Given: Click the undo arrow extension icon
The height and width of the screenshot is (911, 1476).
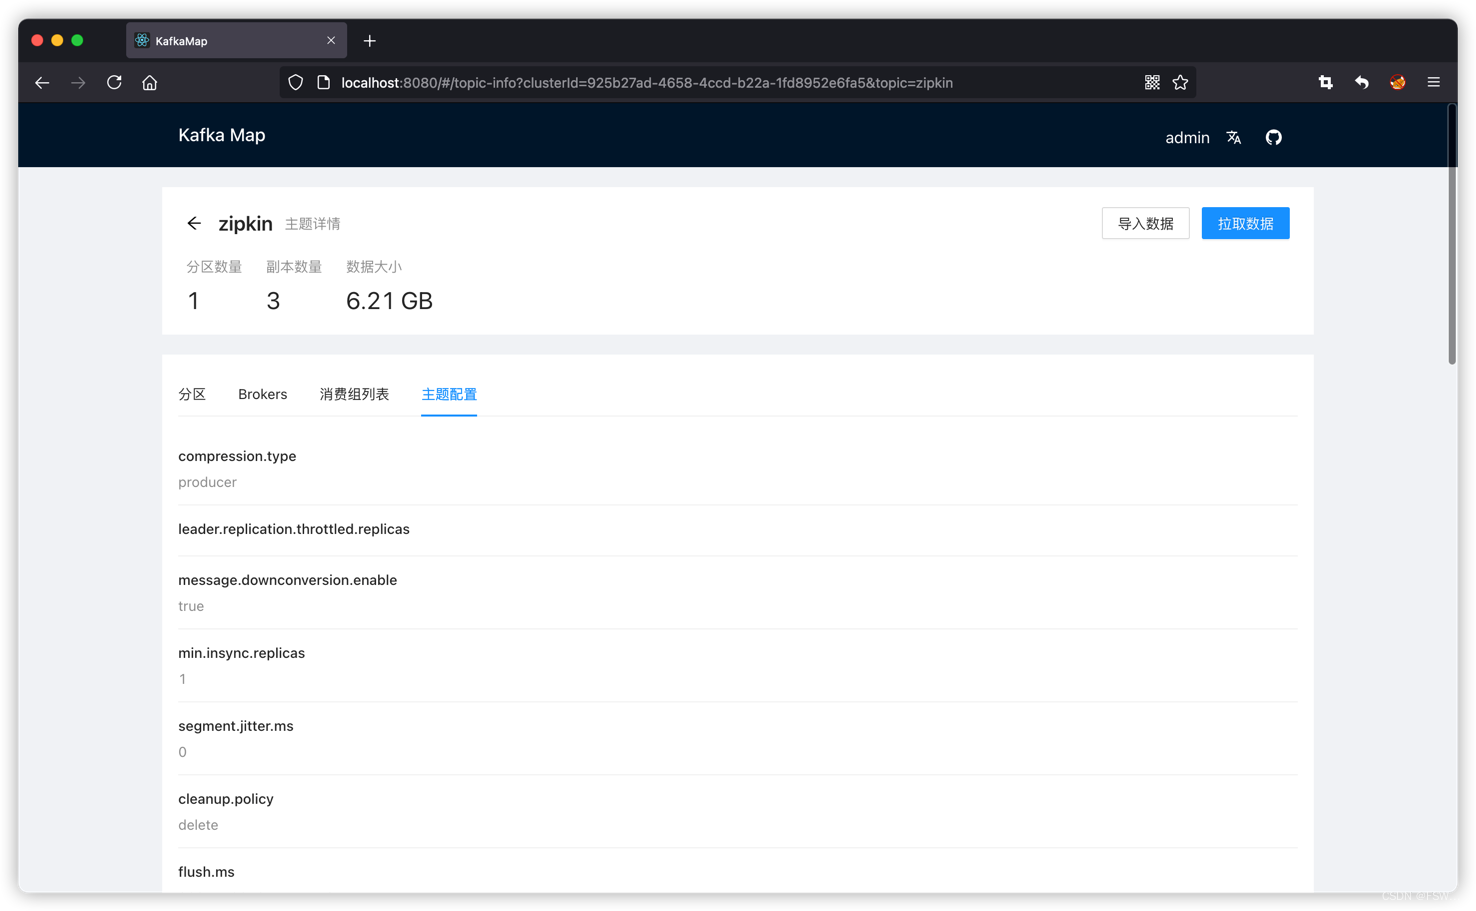Looking at the screenshot, I should 1362,83.
